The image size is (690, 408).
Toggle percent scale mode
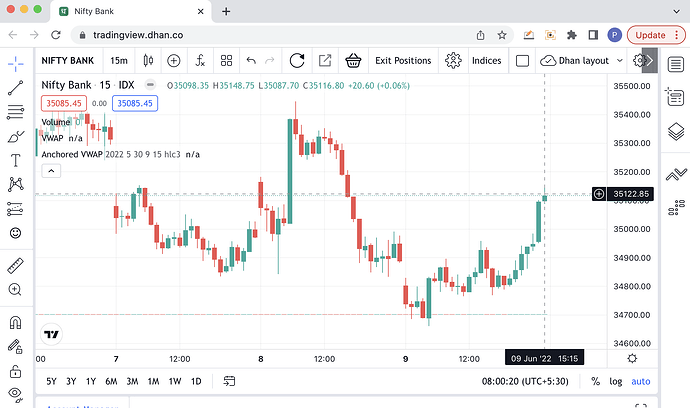click(595, 382)
